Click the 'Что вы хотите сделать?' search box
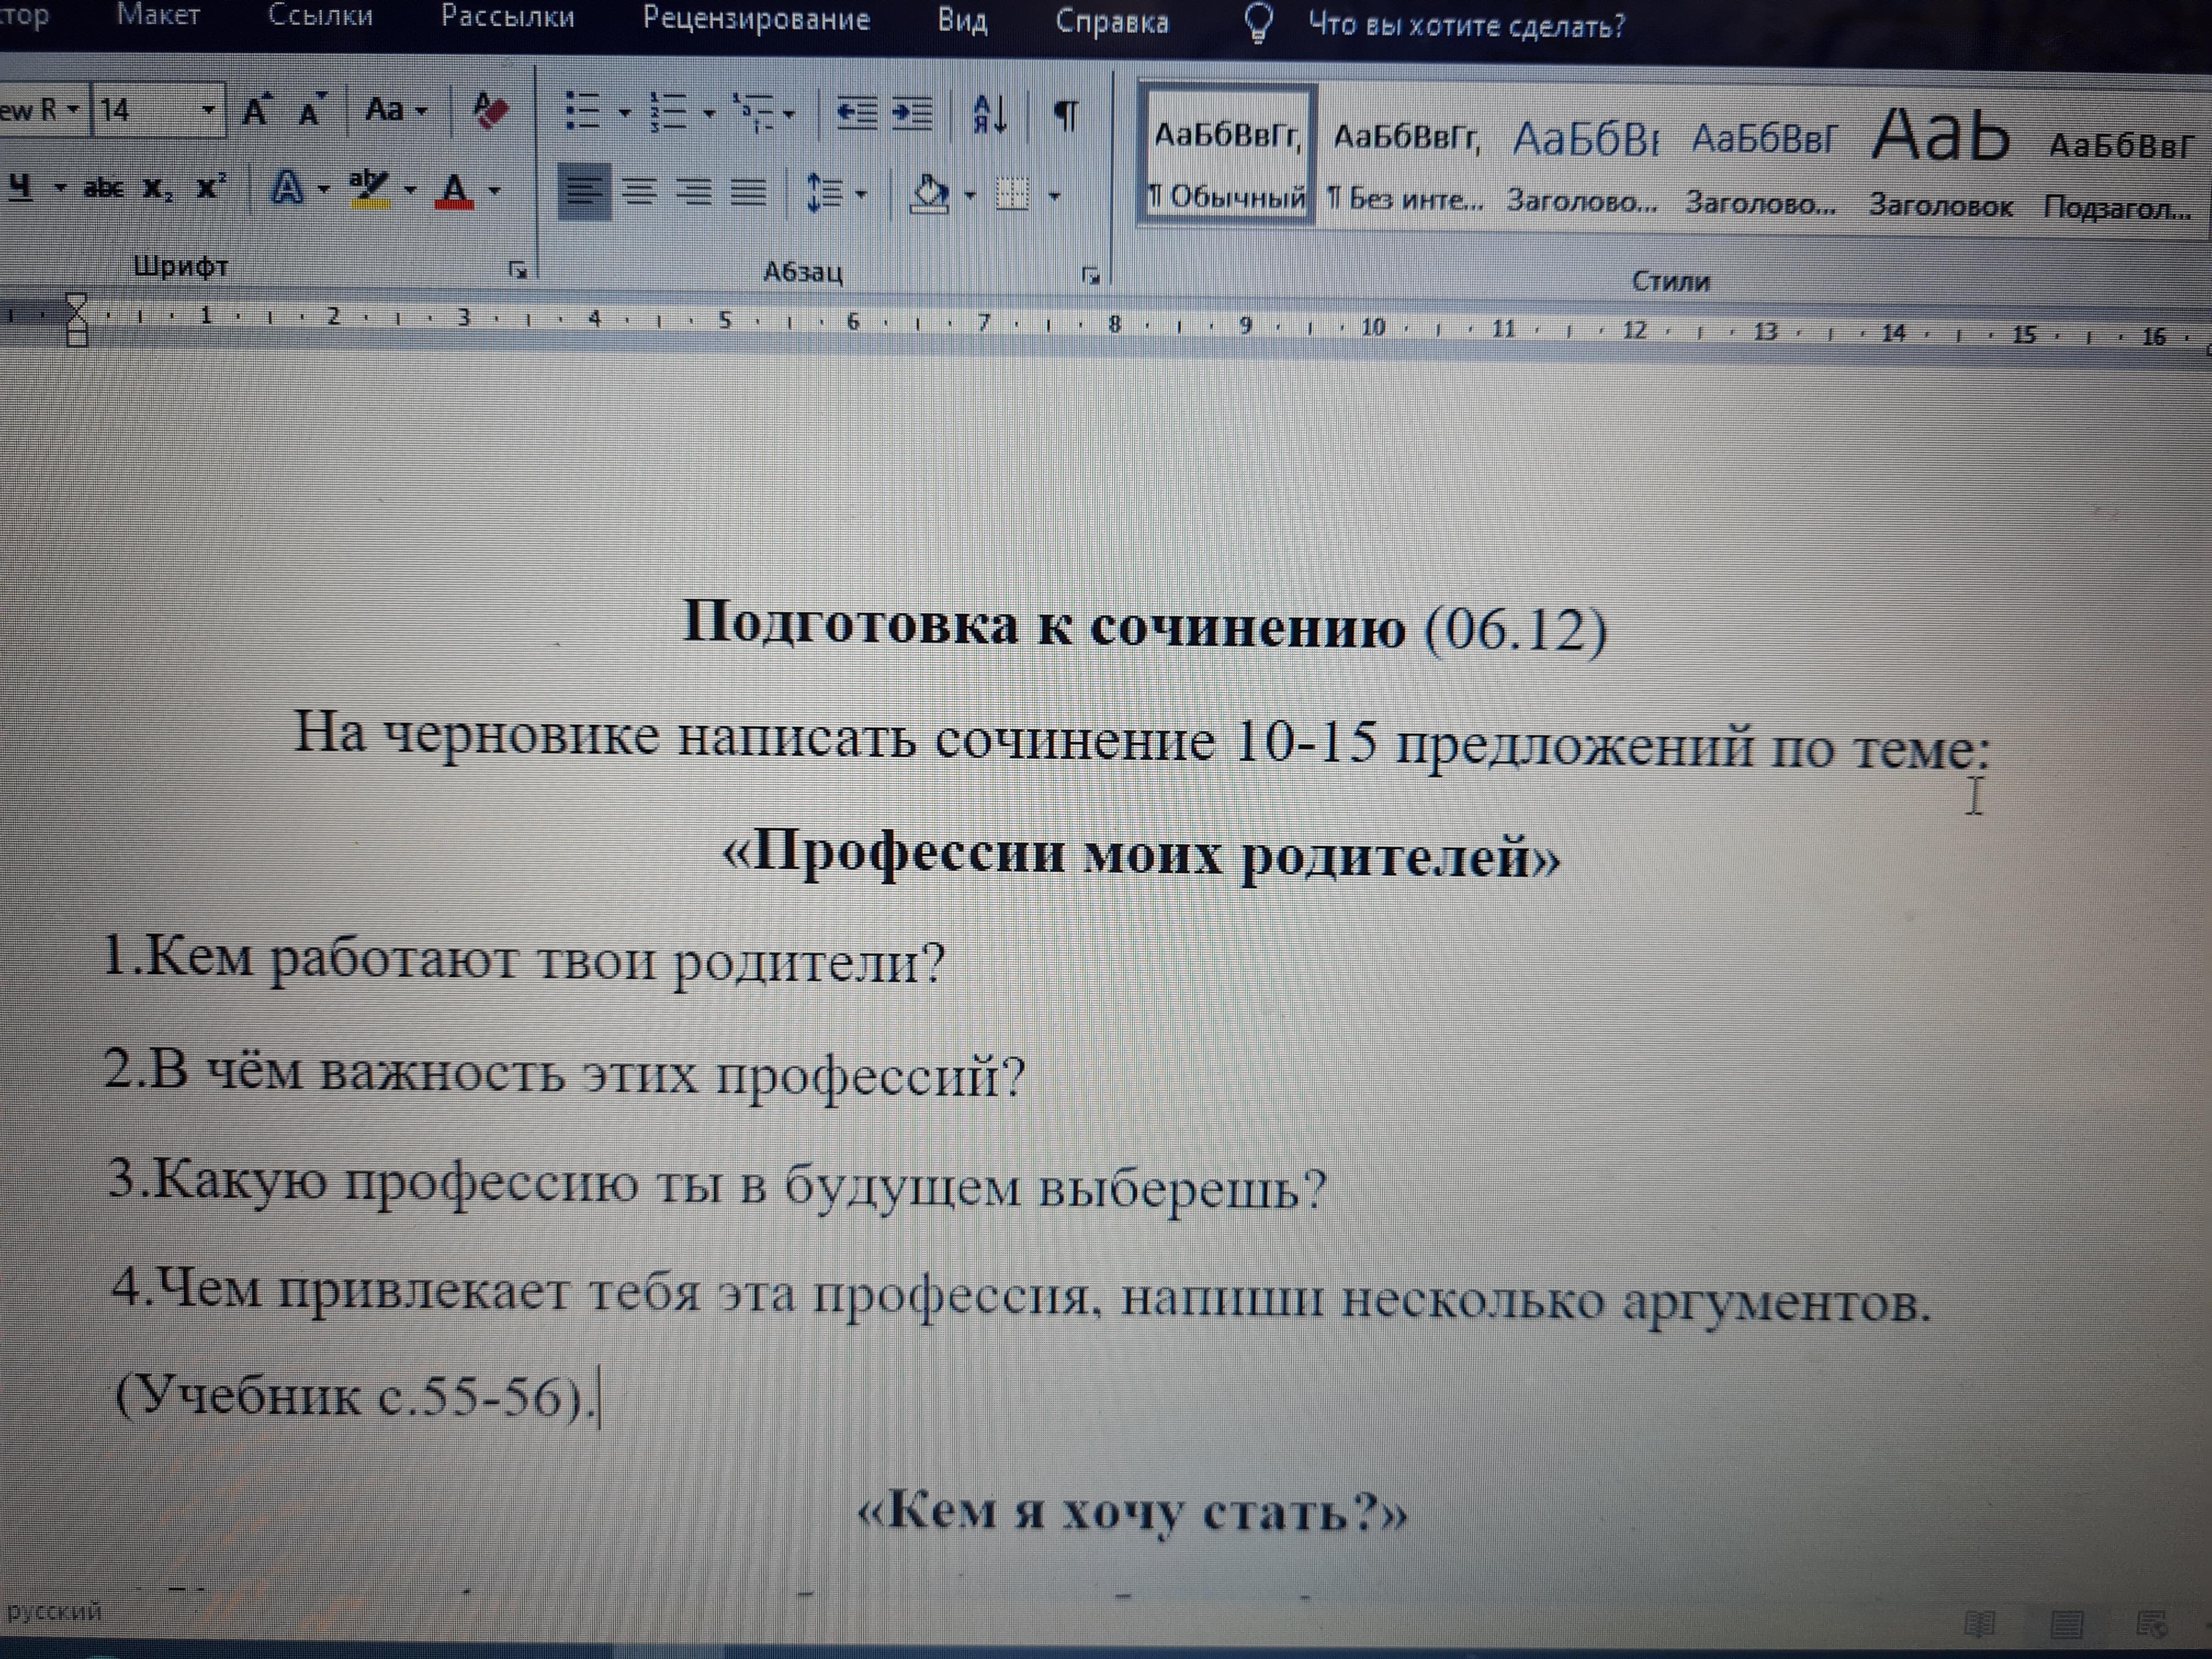Image resolution: width=2212 pixels, height=1659 pixels. [x=1467, y=25]
